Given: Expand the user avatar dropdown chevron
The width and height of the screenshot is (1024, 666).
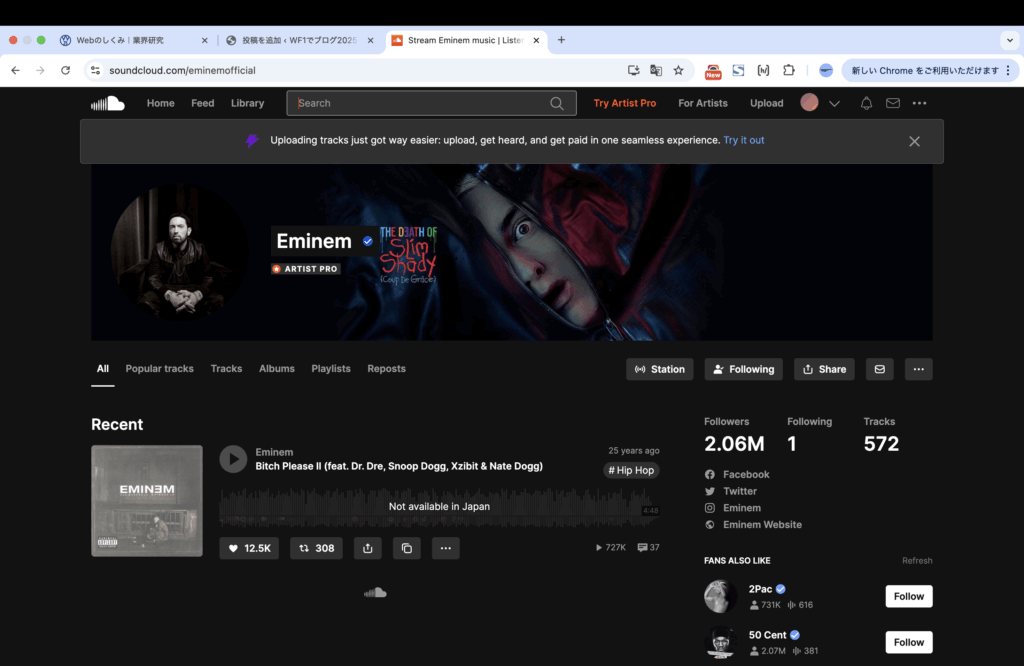Looking at the screenshot, I should pyautogui.click(x=835, y=103).
